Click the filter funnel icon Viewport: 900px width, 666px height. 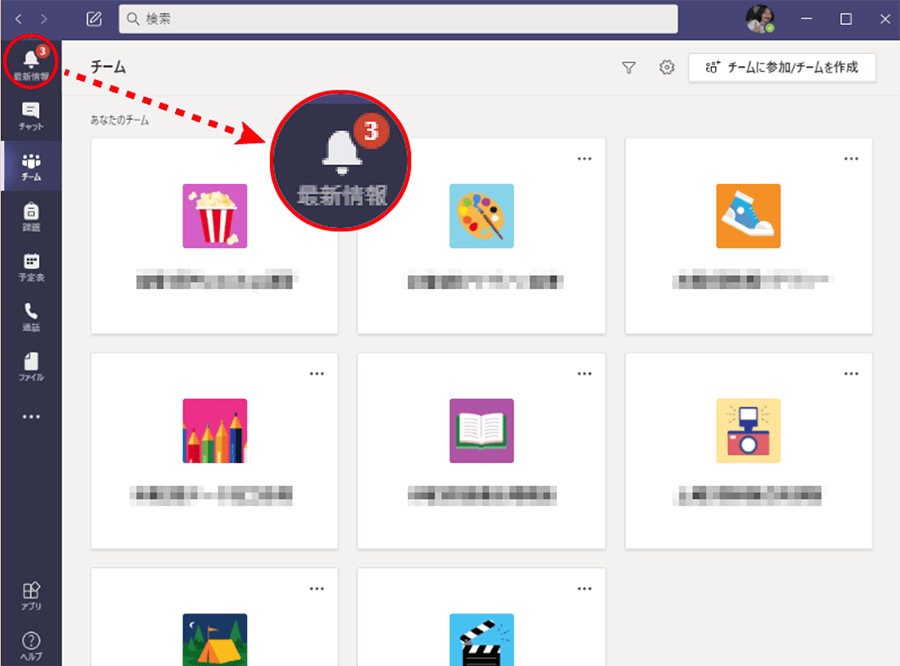tap(629, 68)
